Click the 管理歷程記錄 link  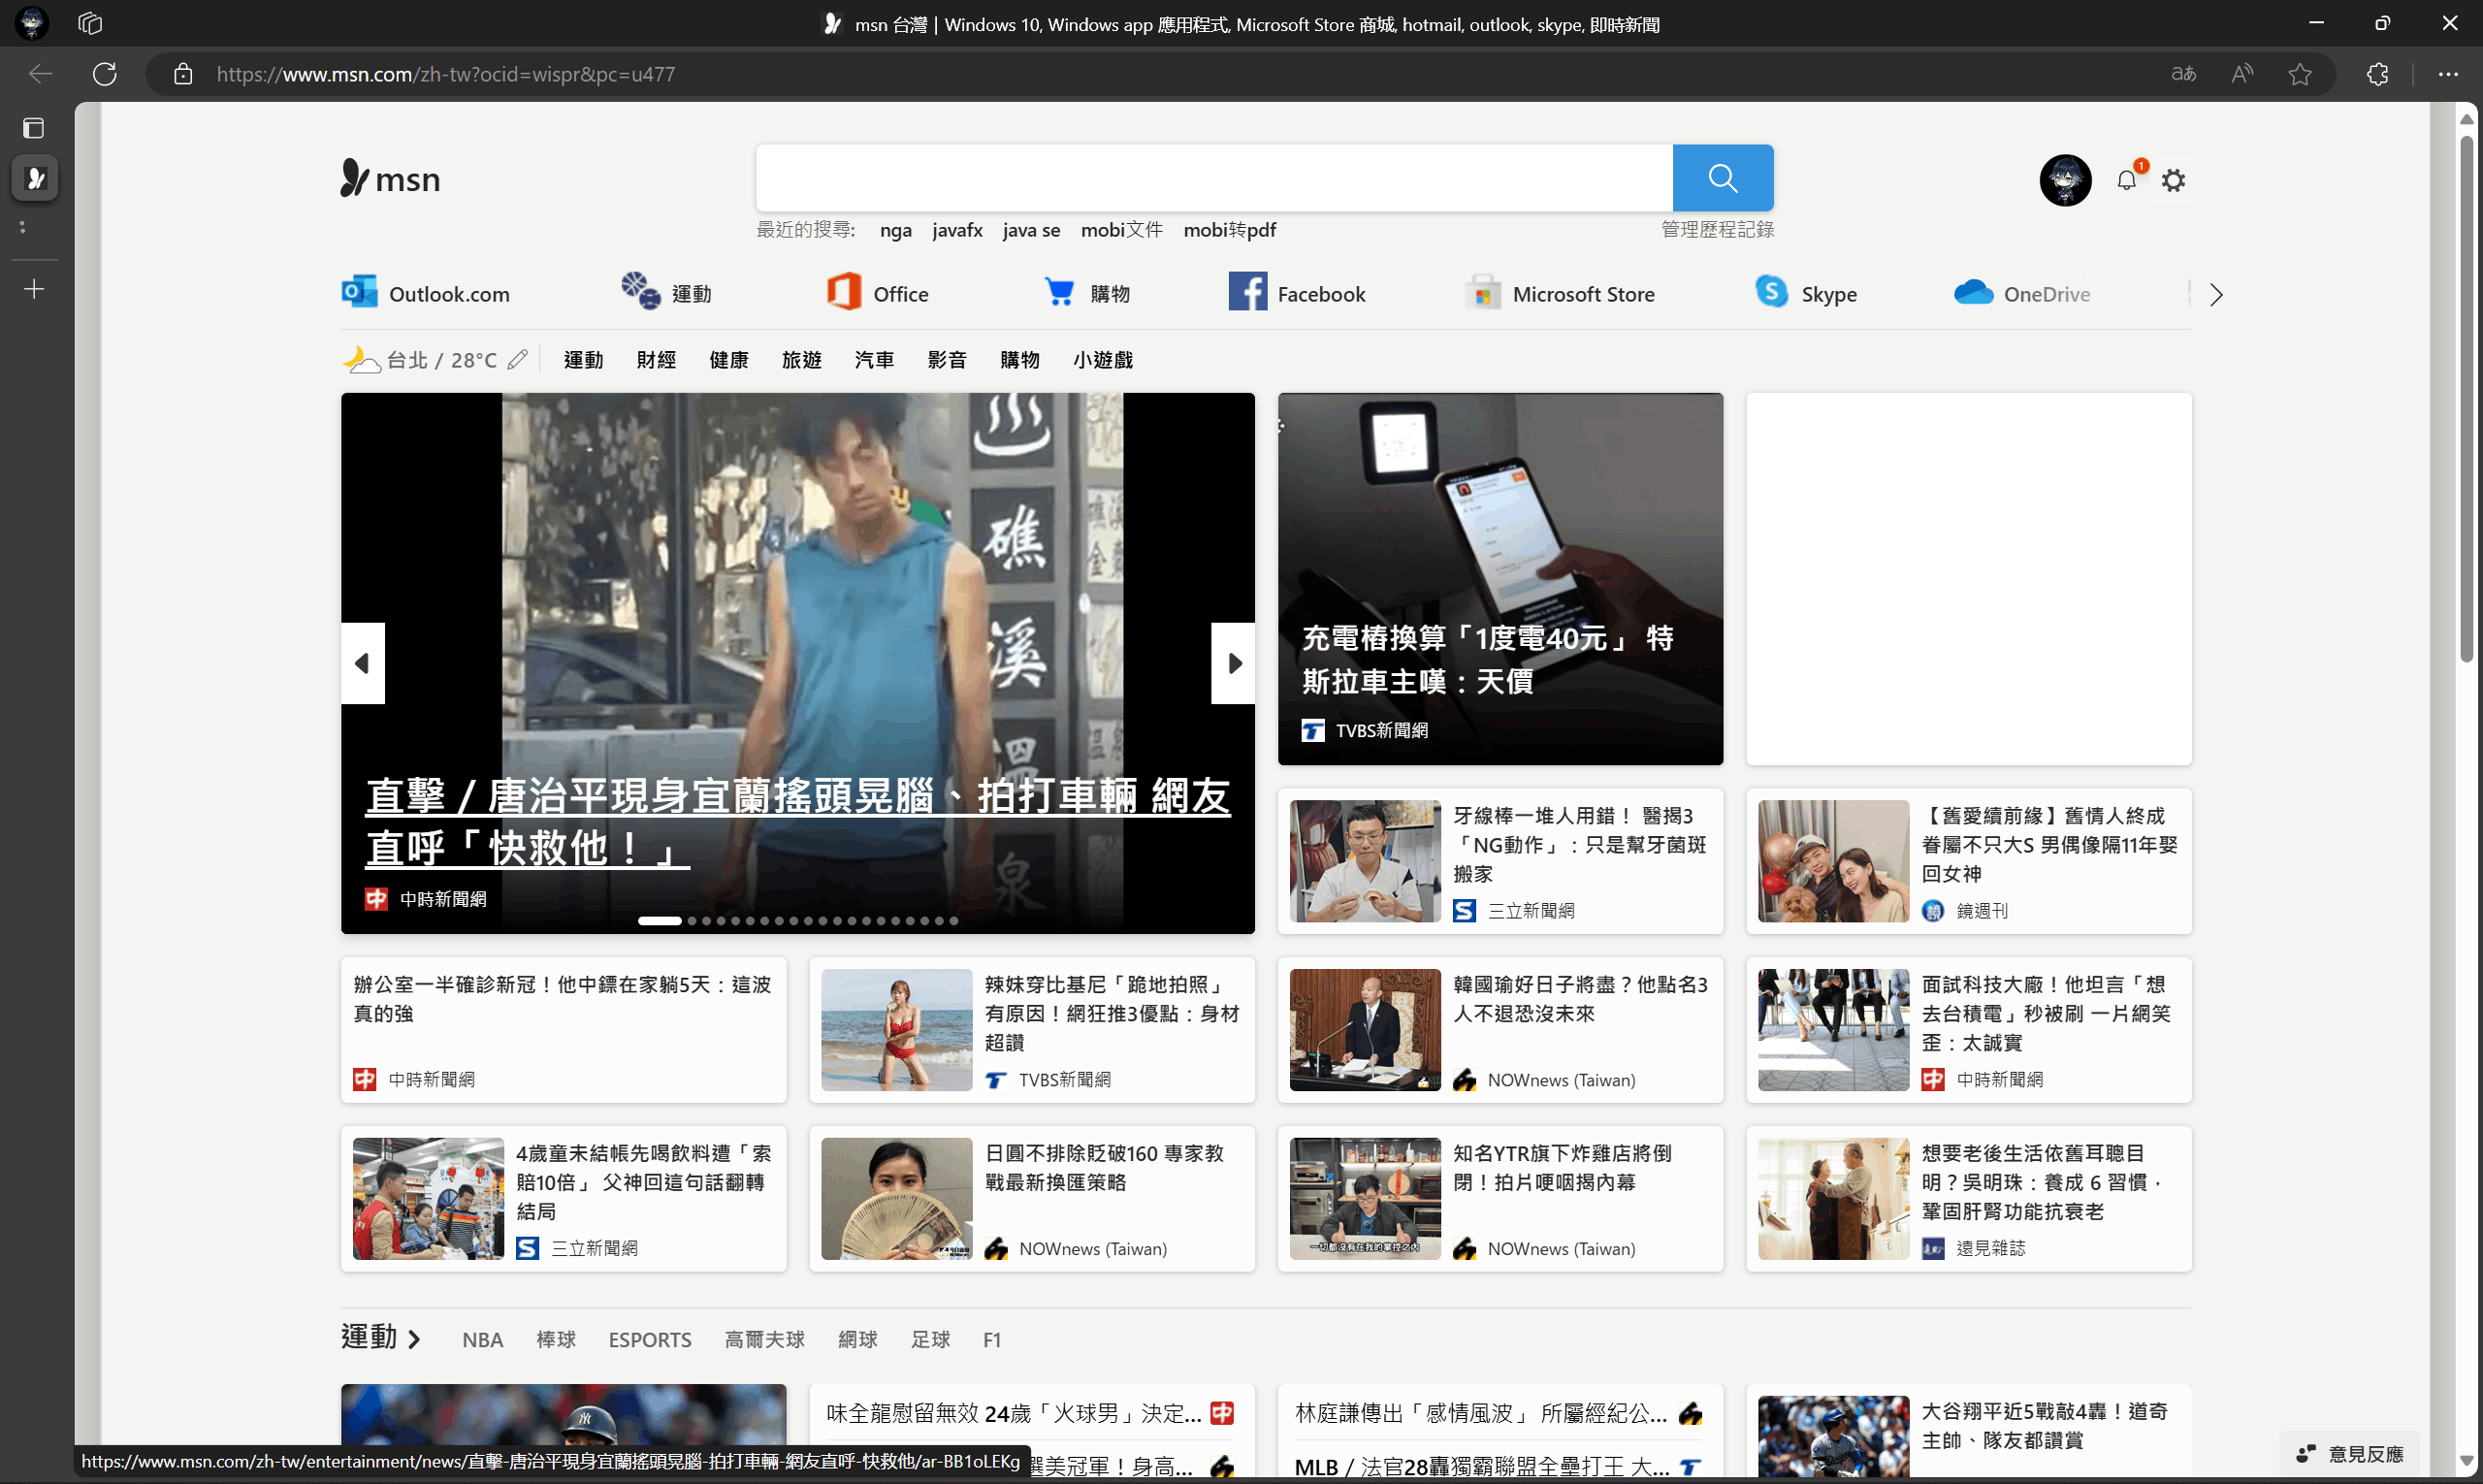(1717, 230)
